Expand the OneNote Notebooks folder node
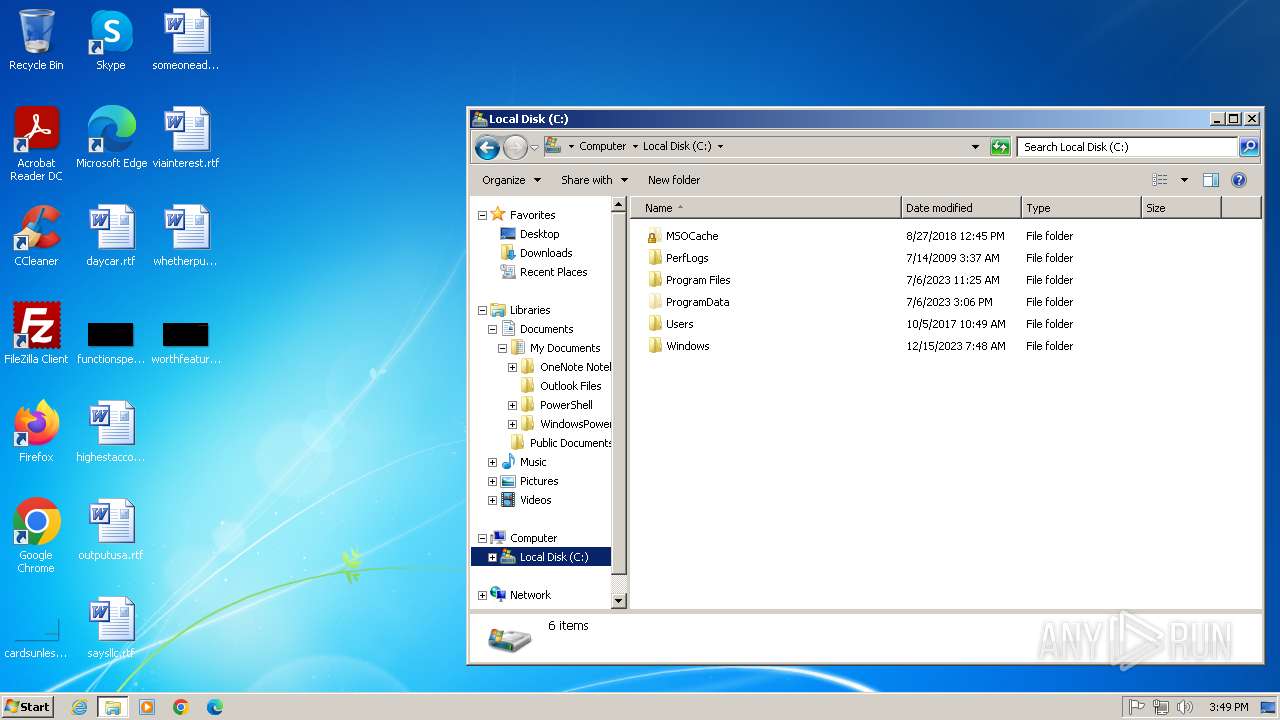1280x720 pixels. [512, 367]
